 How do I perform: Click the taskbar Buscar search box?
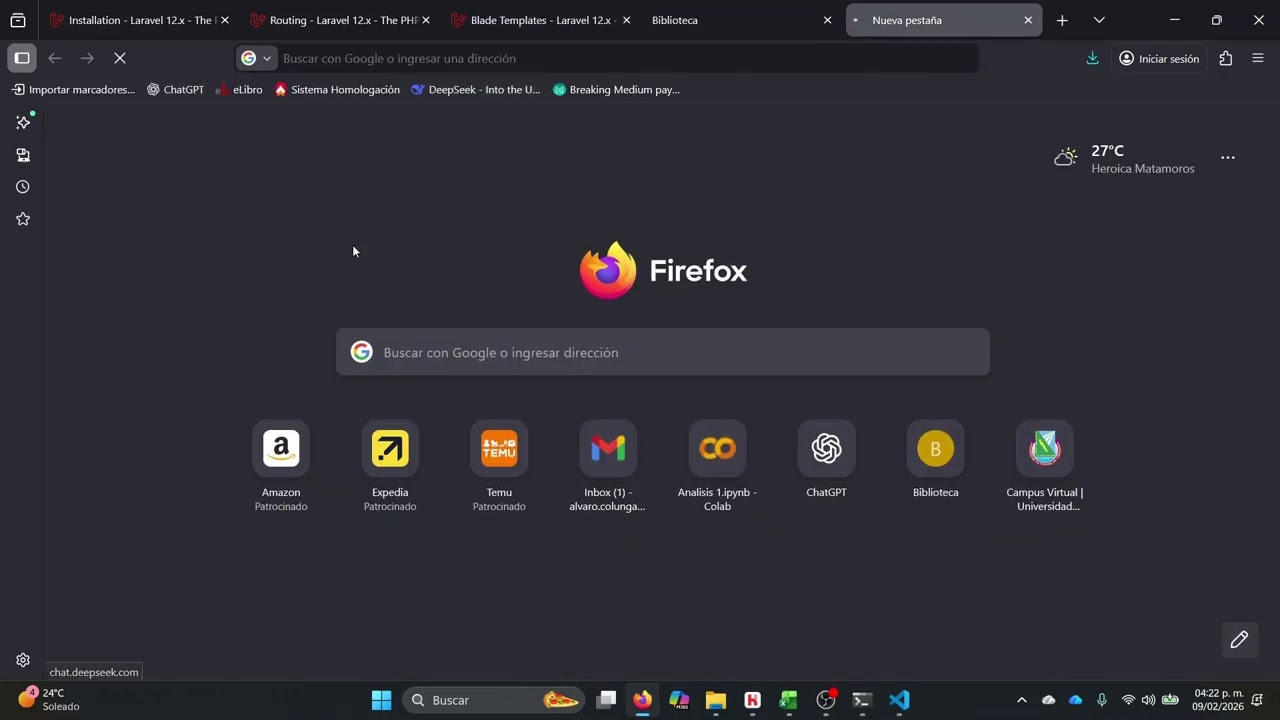pos(494,700)
